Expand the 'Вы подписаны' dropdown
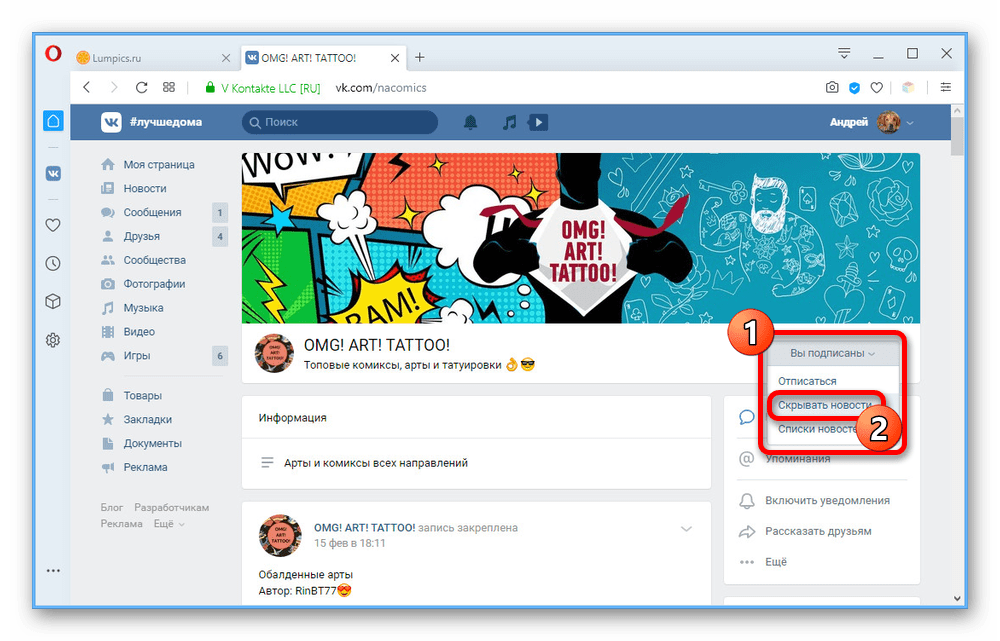 [832, 353]
